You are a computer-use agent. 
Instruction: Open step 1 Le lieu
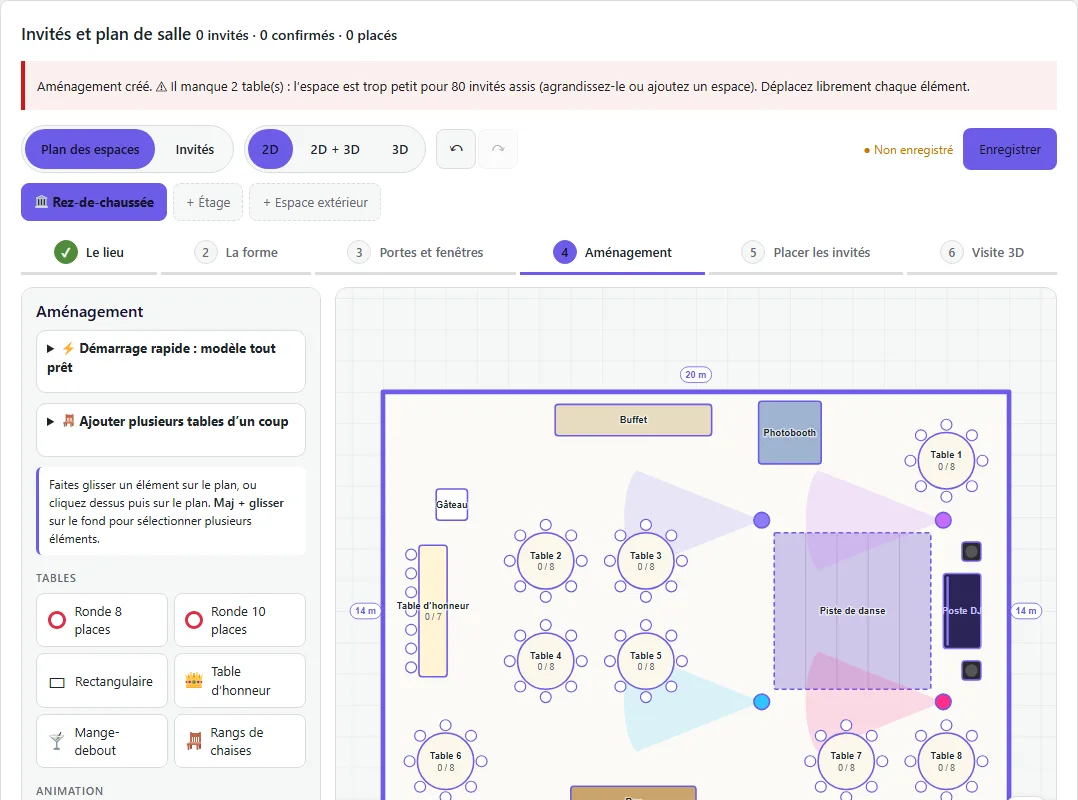coord(89,252)
